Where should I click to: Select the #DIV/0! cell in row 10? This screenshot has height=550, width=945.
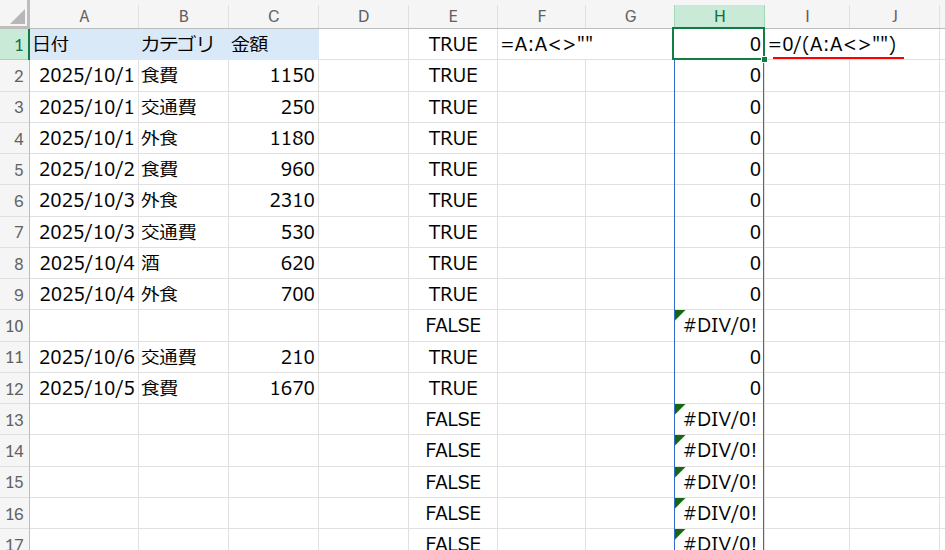[719, 326]
